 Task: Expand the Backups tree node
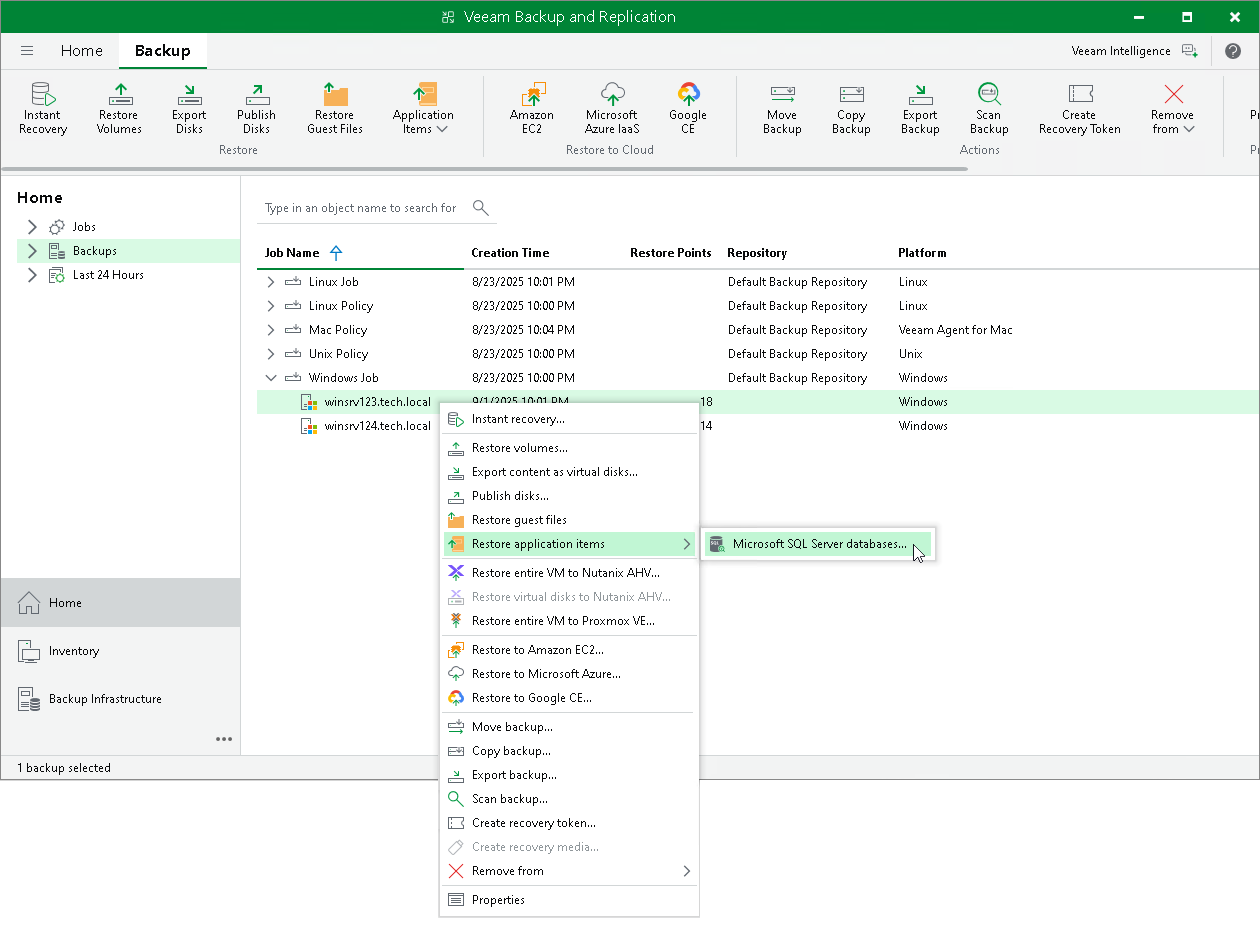[32, 251]
